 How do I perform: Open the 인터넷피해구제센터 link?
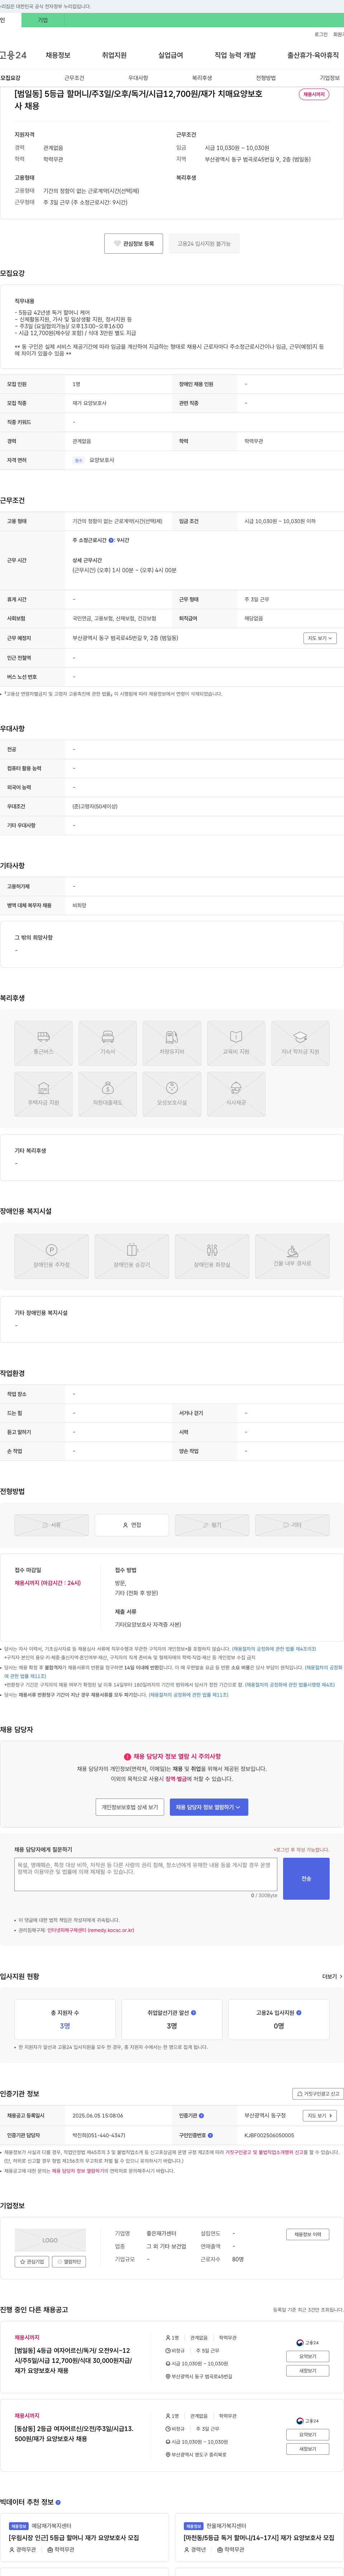(x=91, y=1930)
